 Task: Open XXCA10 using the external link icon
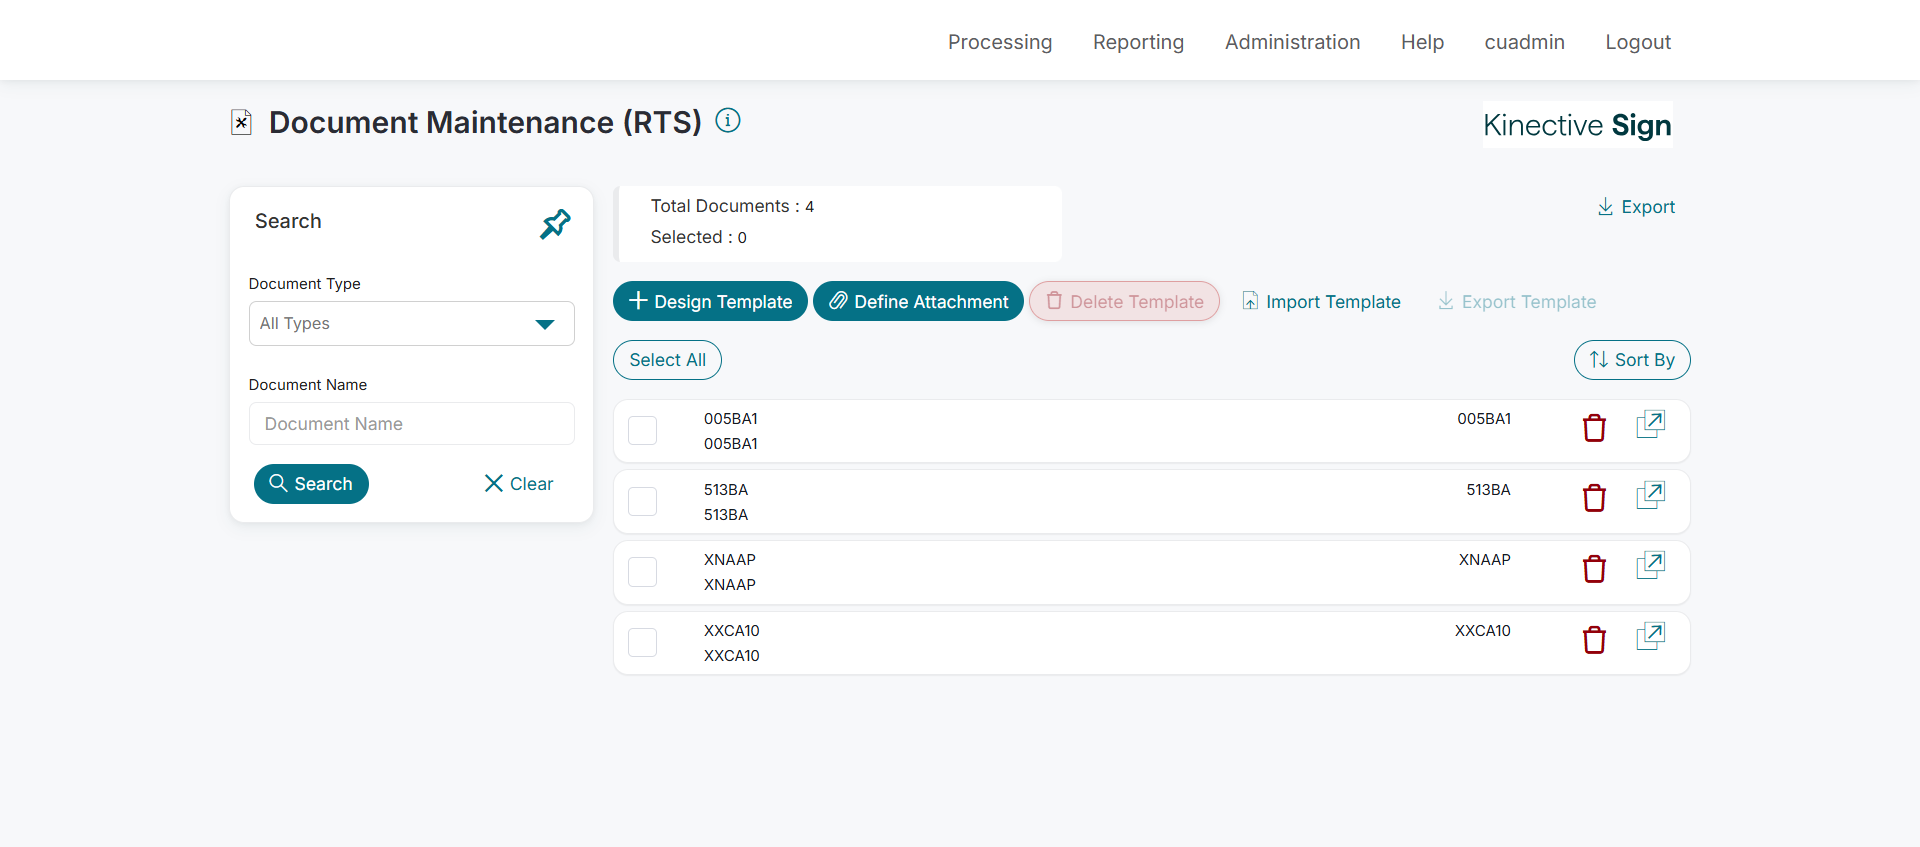point(1650,636)
